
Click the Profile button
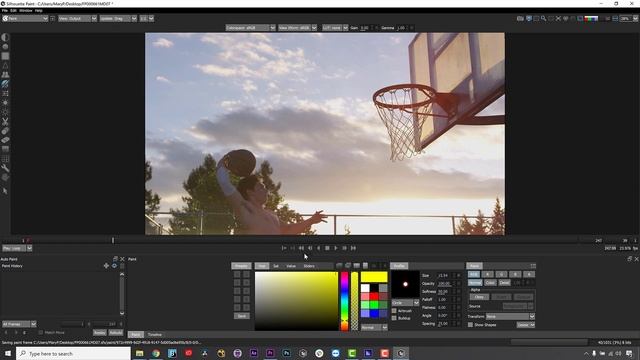tap(399, 266)
